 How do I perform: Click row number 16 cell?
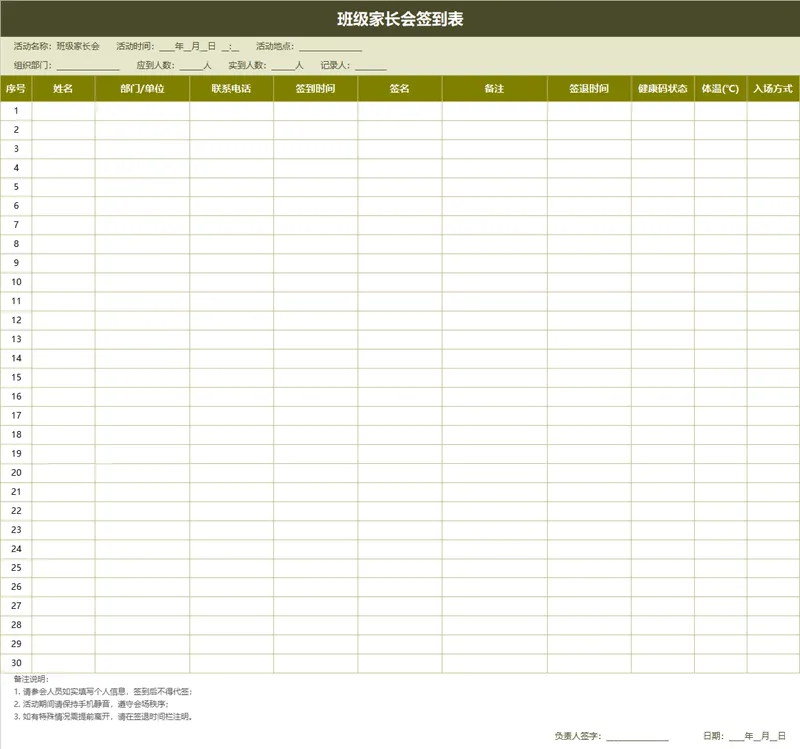tap(16, 396)
